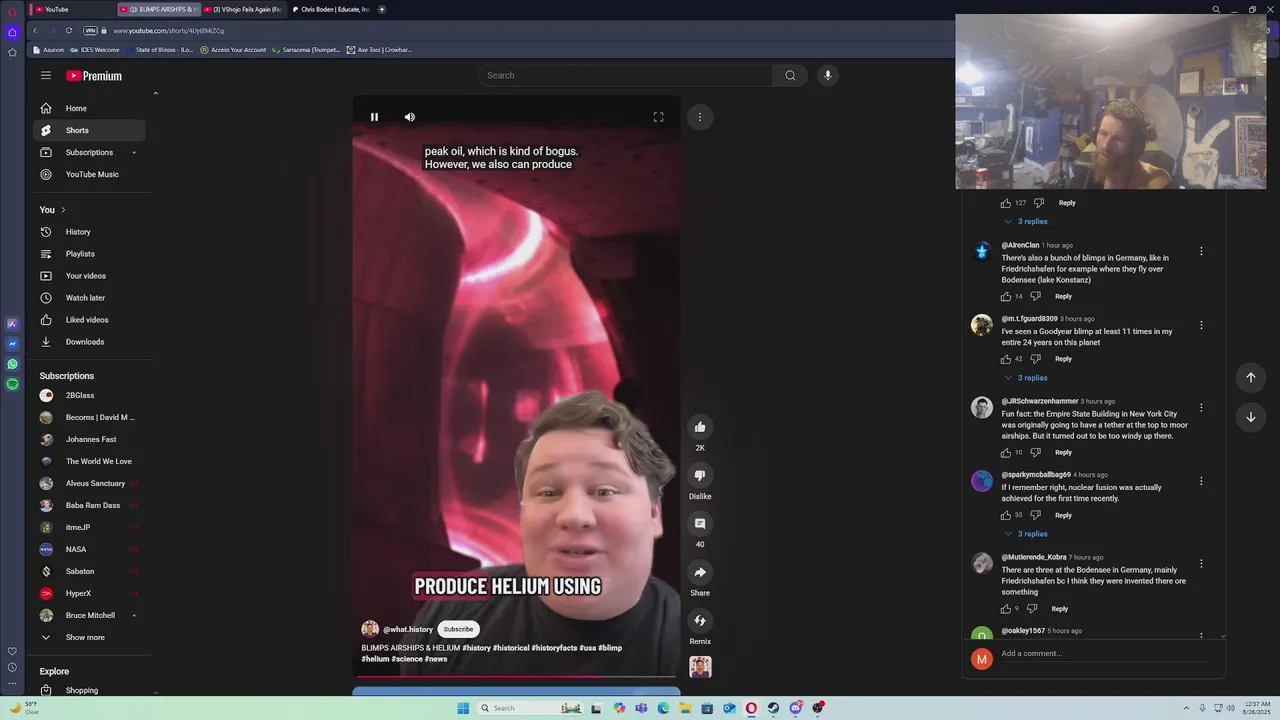Screen dimensions: 1280x720
Task: Open Shopping under Explore
Action: [x=89, y=690]
